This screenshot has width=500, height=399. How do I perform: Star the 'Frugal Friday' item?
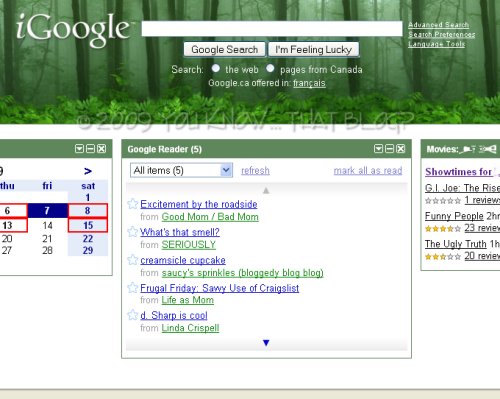point(133,287)
